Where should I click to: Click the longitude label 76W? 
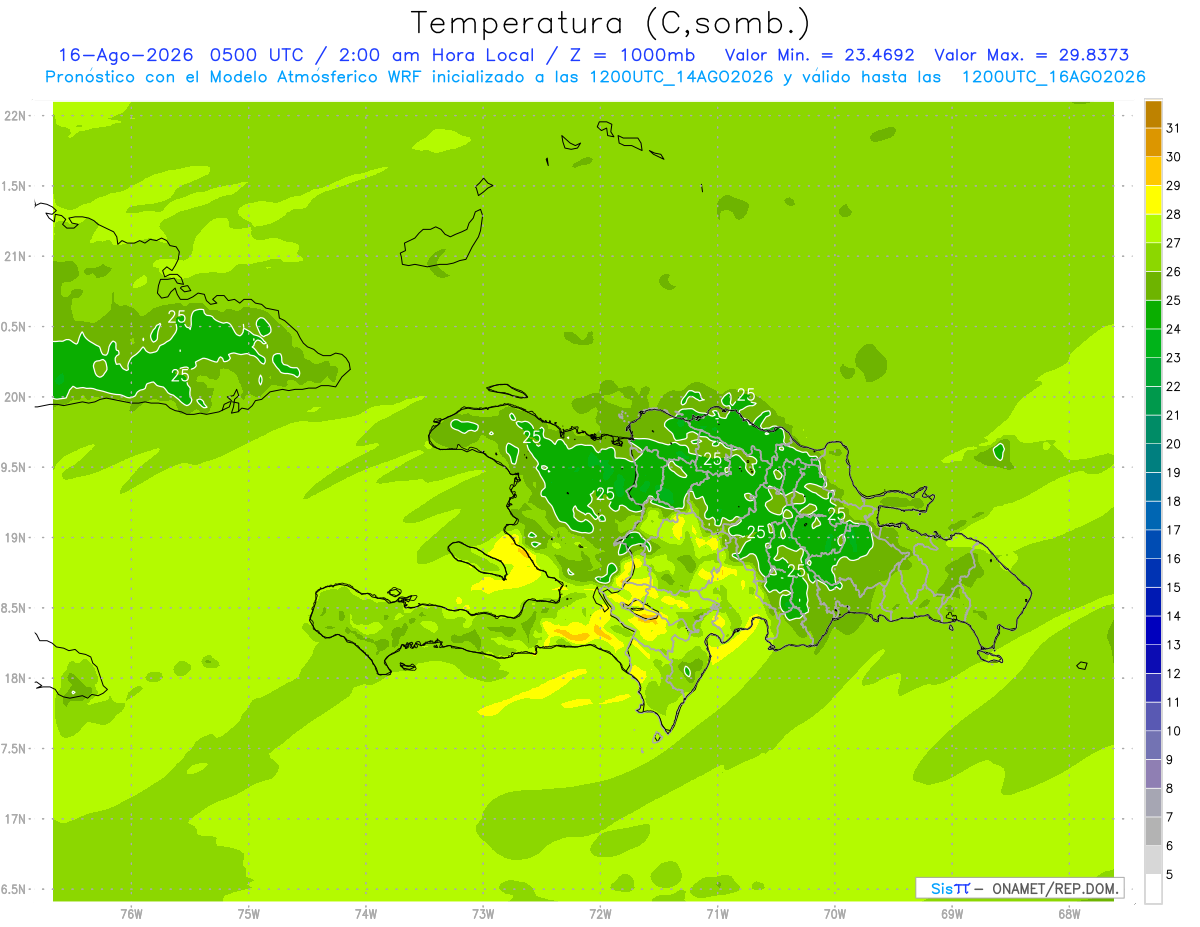[x=131, y=914]
